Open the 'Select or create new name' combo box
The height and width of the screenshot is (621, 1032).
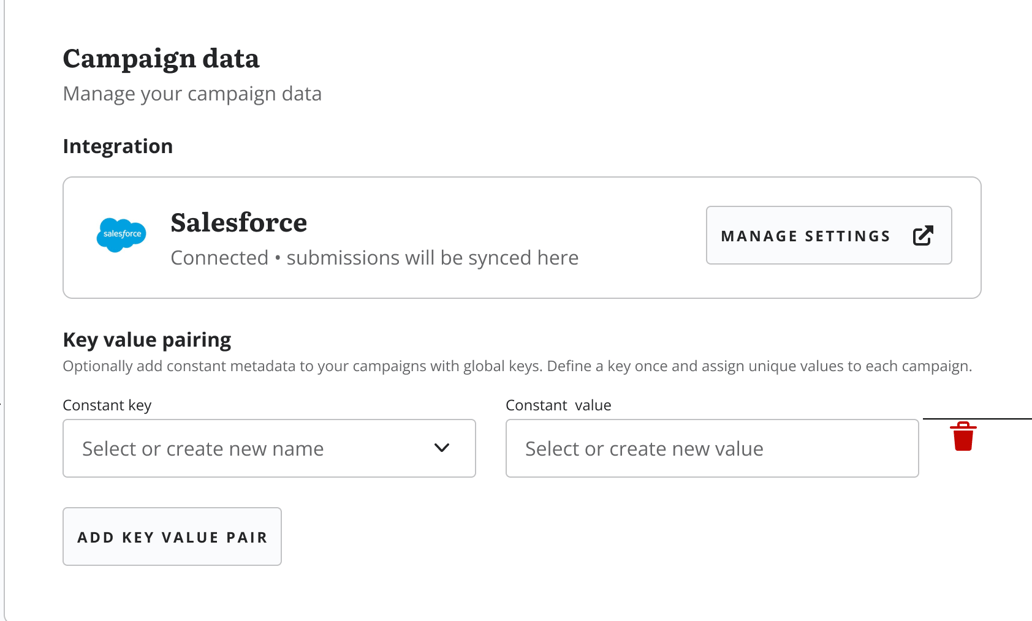tap(269, 448)
